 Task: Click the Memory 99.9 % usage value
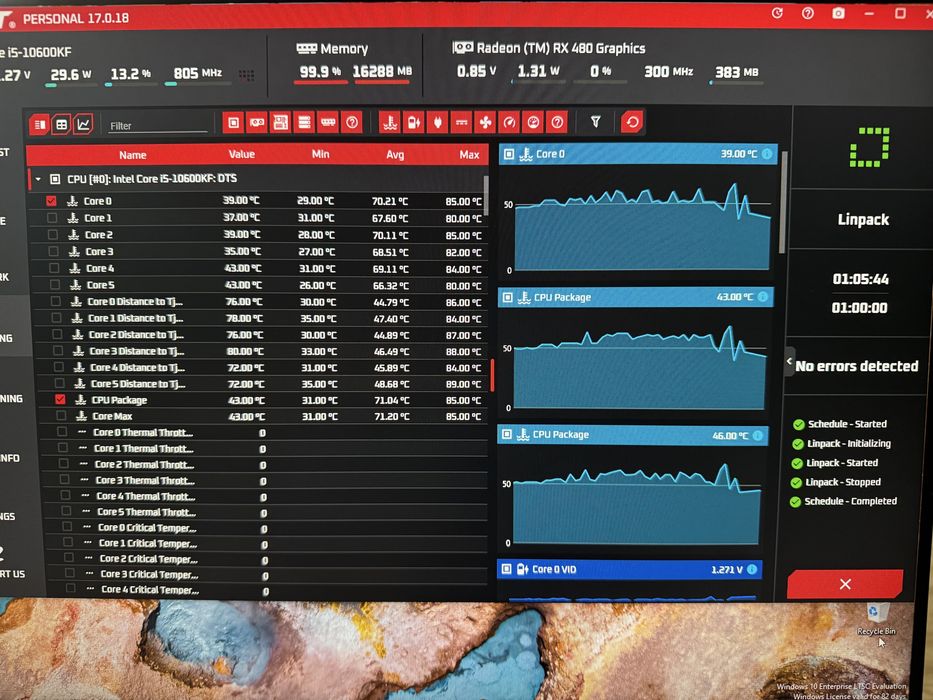click(x=320, y=72)
